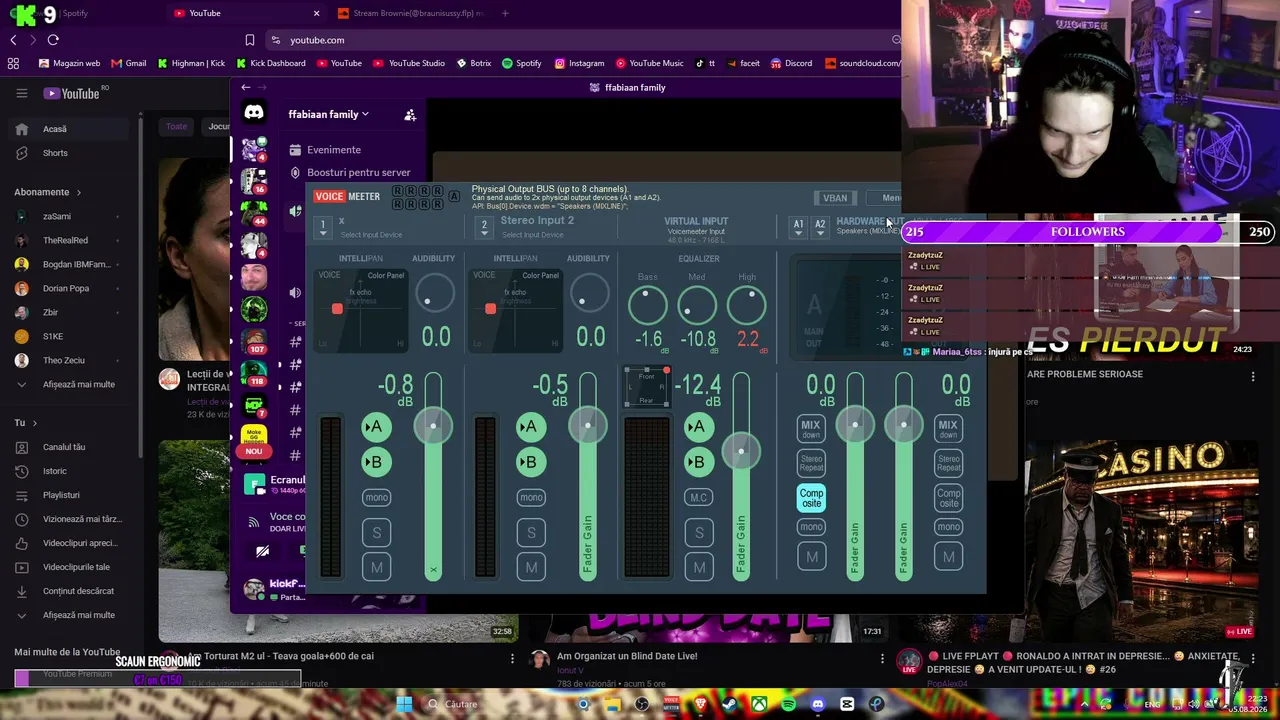The image size is (1280, 720).
Task: Open the Voicemeeter Menu button
Action: [x=886, y=198]
